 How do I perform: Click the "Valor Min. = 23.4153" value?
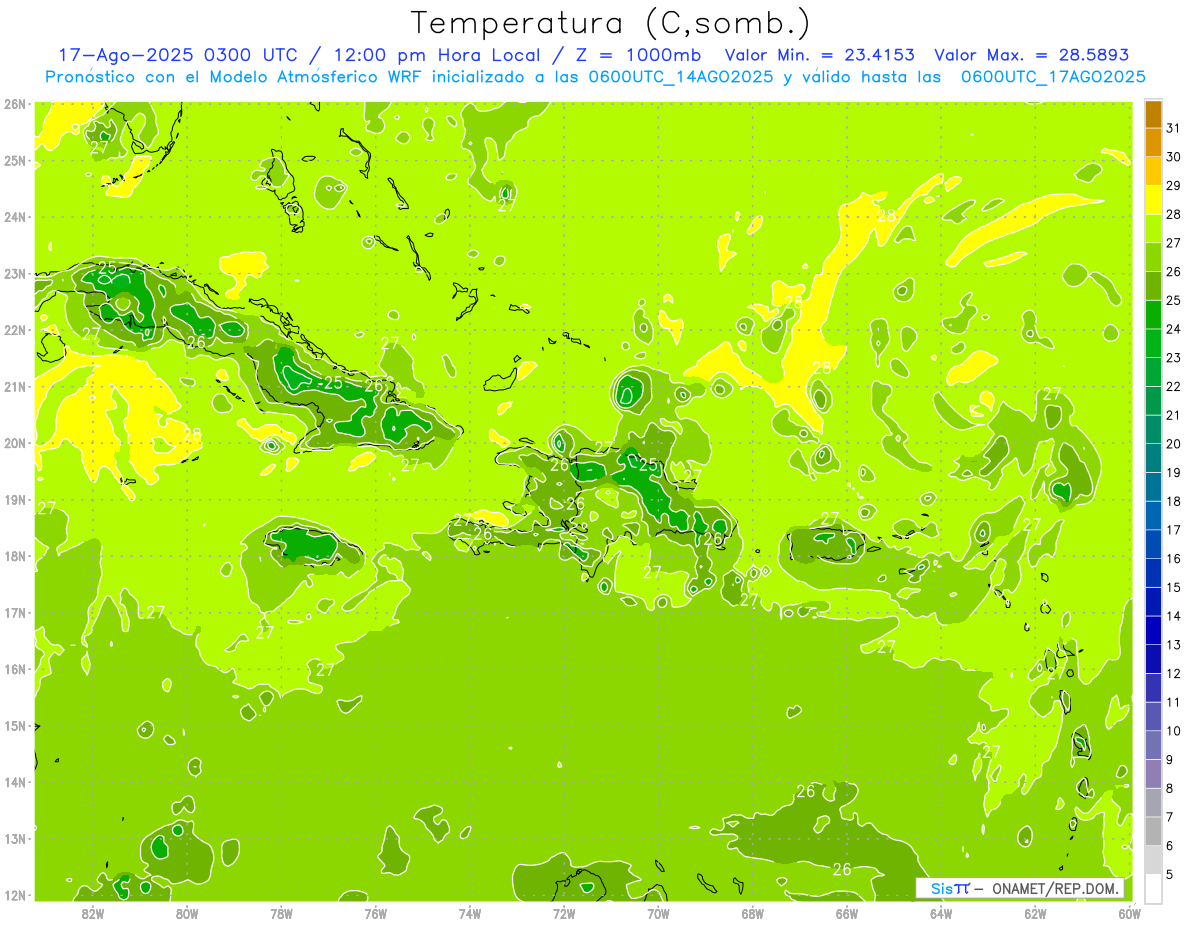[x=819, y=55]
